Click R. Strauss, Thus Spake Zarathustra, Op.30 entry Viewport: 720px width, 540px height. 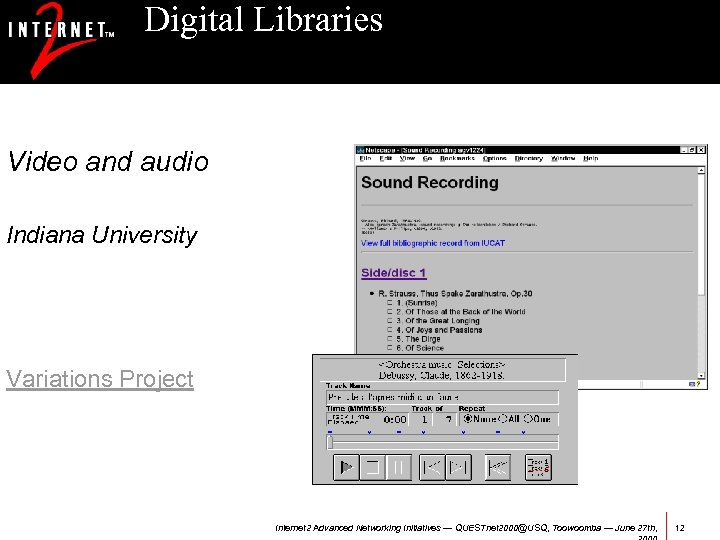455,293
